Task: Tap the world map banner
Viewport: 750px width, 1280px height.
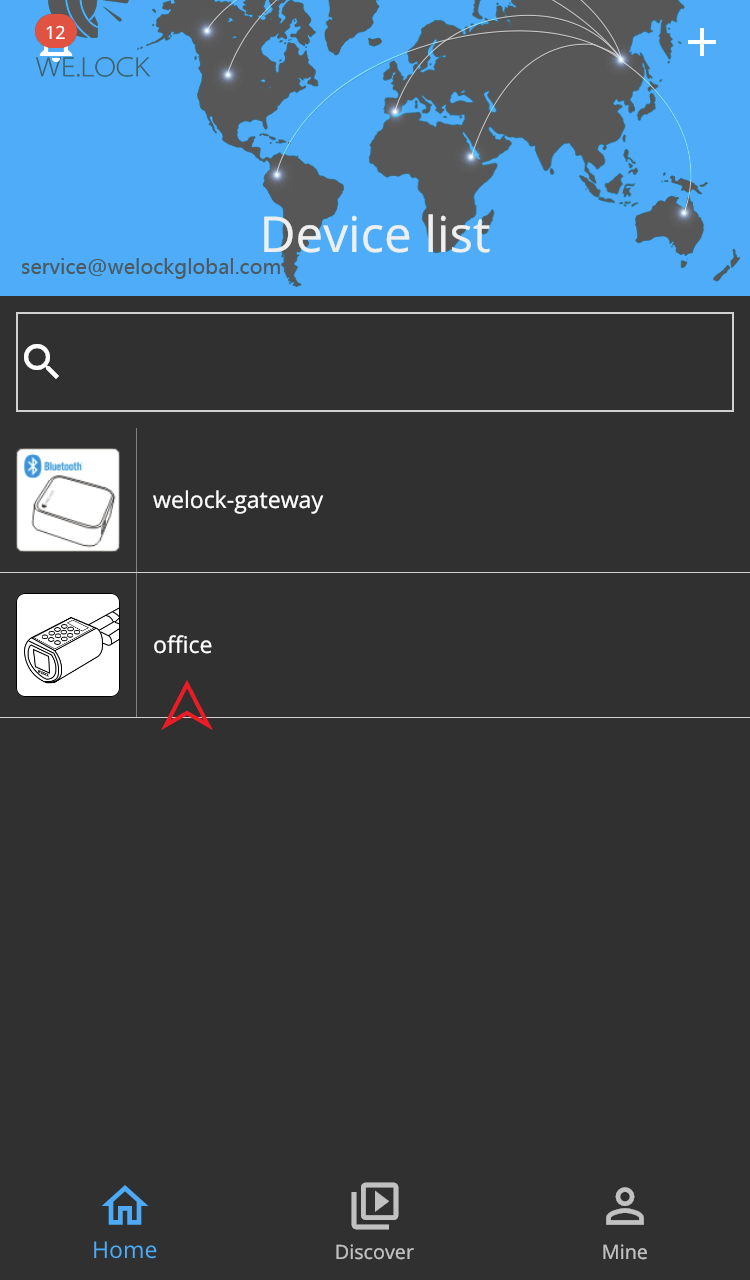Action: 375,148
